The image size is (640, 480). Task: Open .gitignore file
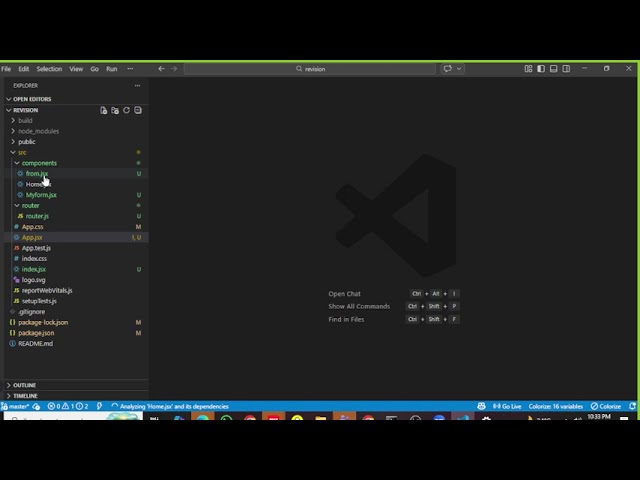[x=76, y=311]
